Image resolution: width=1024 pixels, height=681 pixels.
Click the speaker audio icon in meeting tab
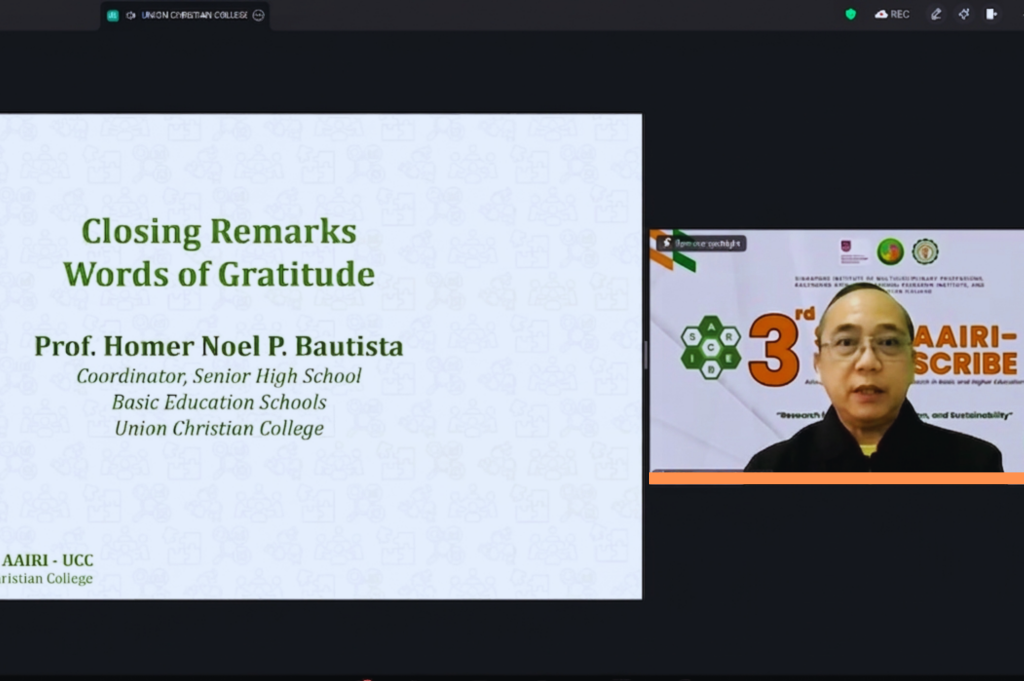pos(131,15)
